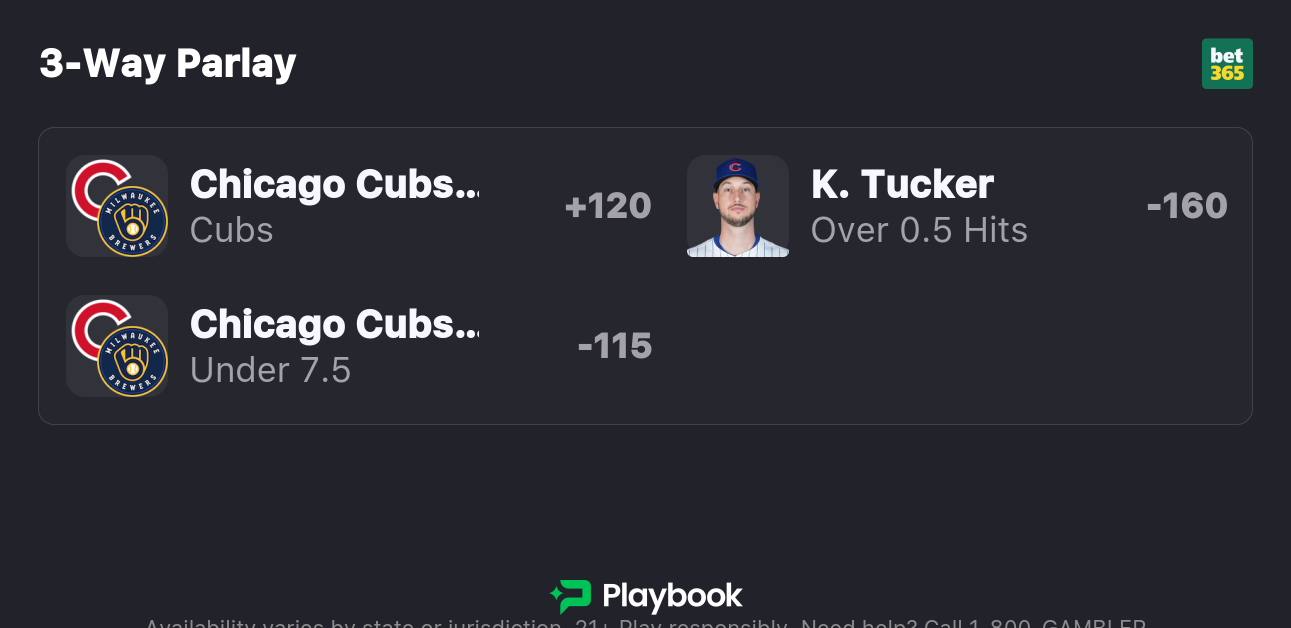Screen dimensions: 1291x628
Task: Click the Brewers logo beside the Under 7.5 leg
Action: pyautogui.click(x=132, y=361)
